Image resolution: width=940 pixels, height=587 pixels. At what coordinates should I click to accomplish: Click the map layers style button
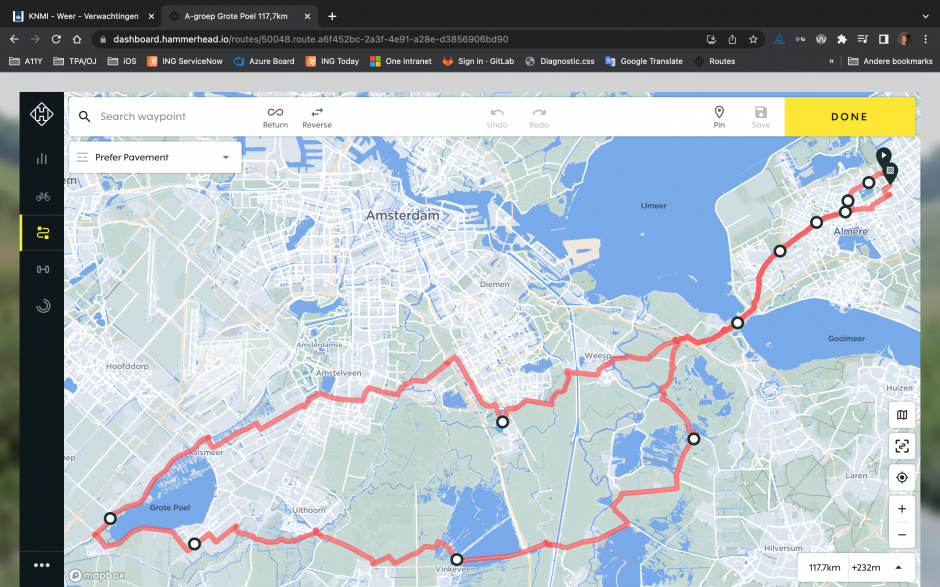(x=902, y=415)
